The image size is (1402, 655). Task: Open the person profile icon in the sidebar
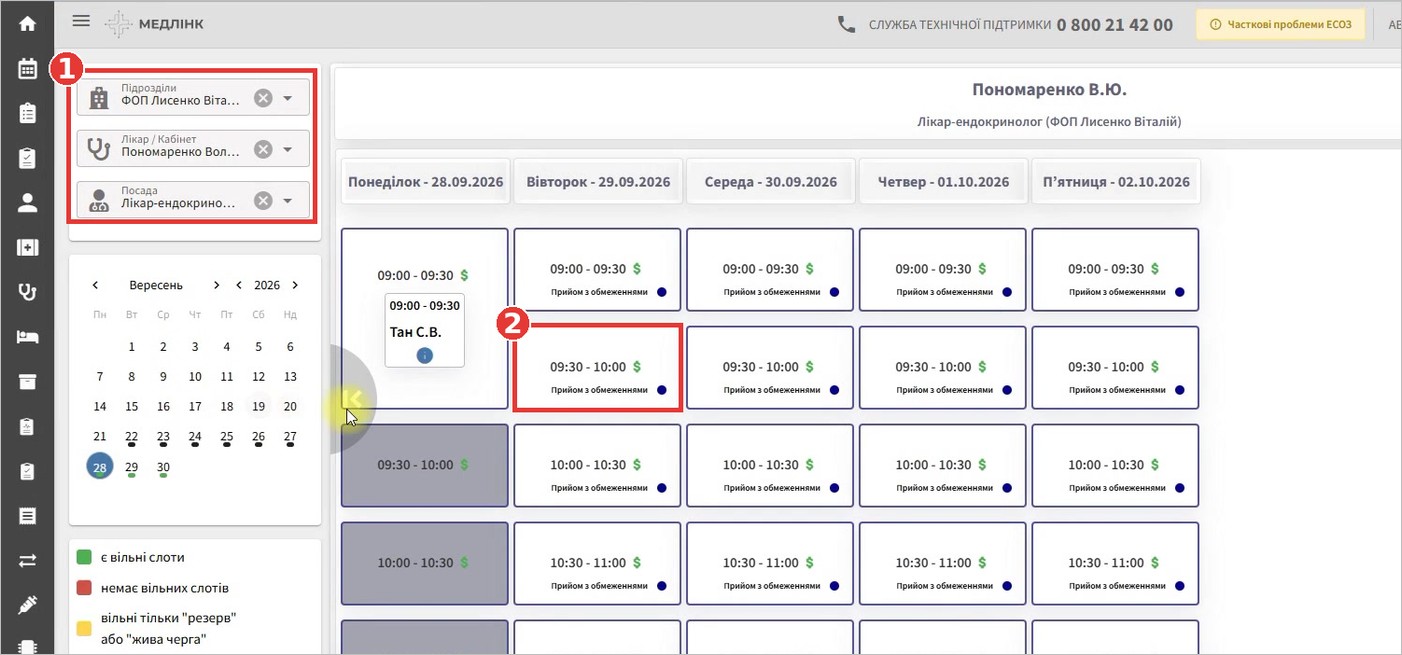tap(27, 203)
